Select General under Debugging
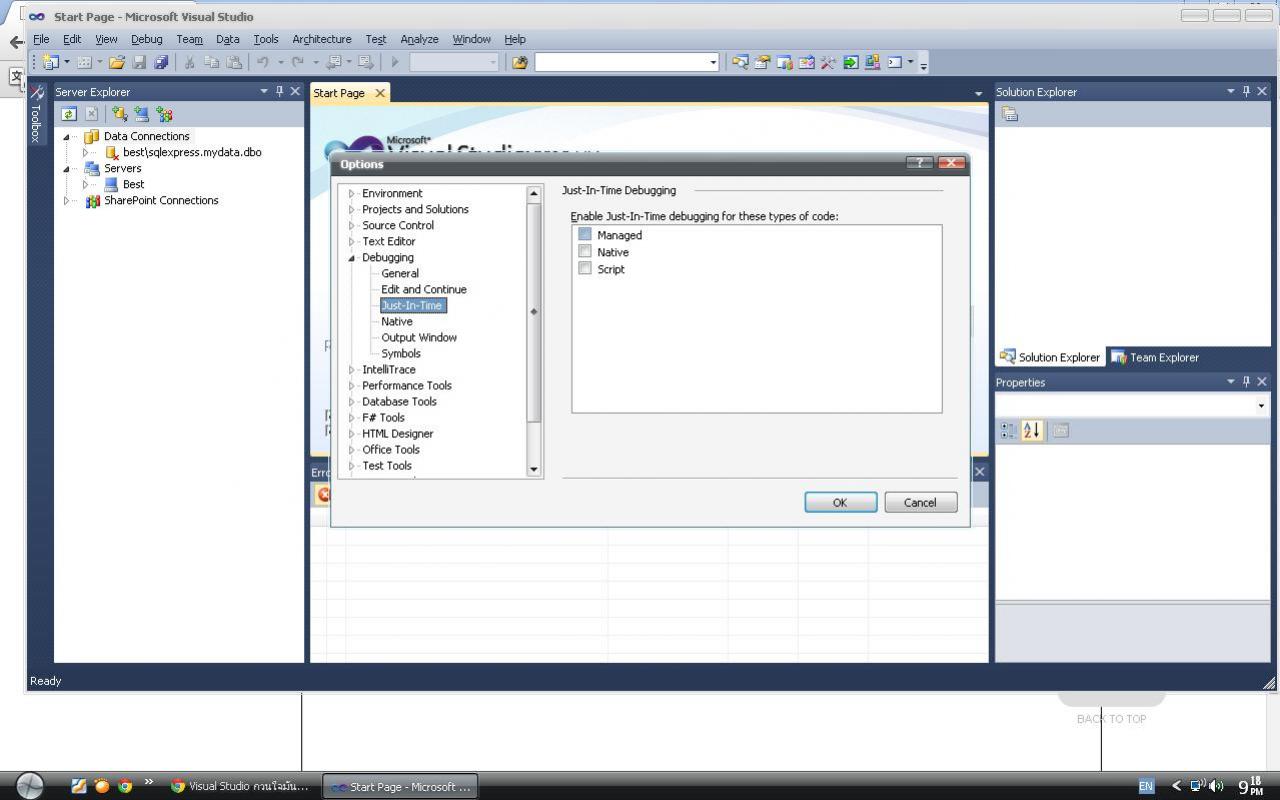1280x800 pixels. pyautogui.click(x=400, y=273)
